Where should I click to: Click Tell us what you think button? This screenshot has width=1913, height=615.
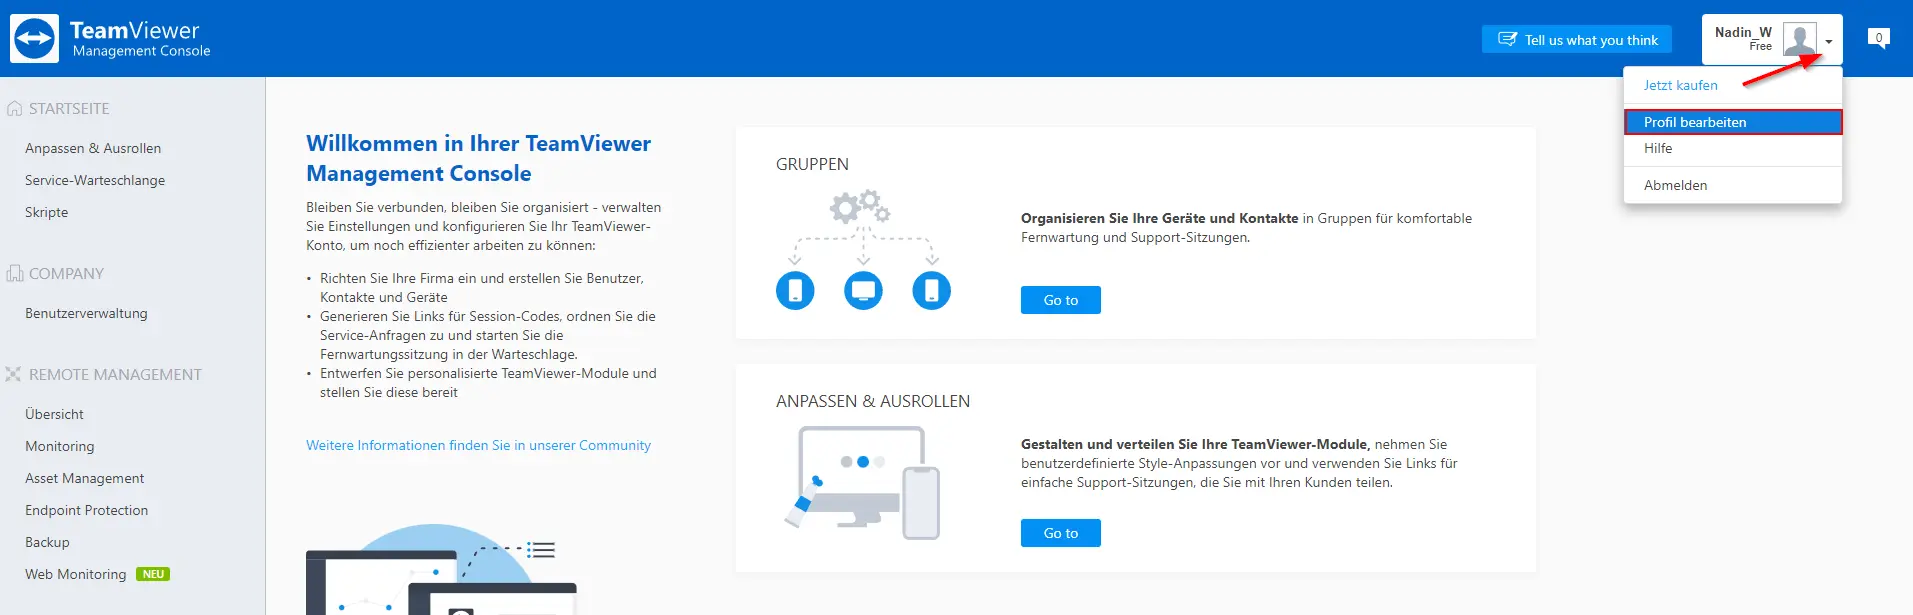click(x=1577, y=39)
